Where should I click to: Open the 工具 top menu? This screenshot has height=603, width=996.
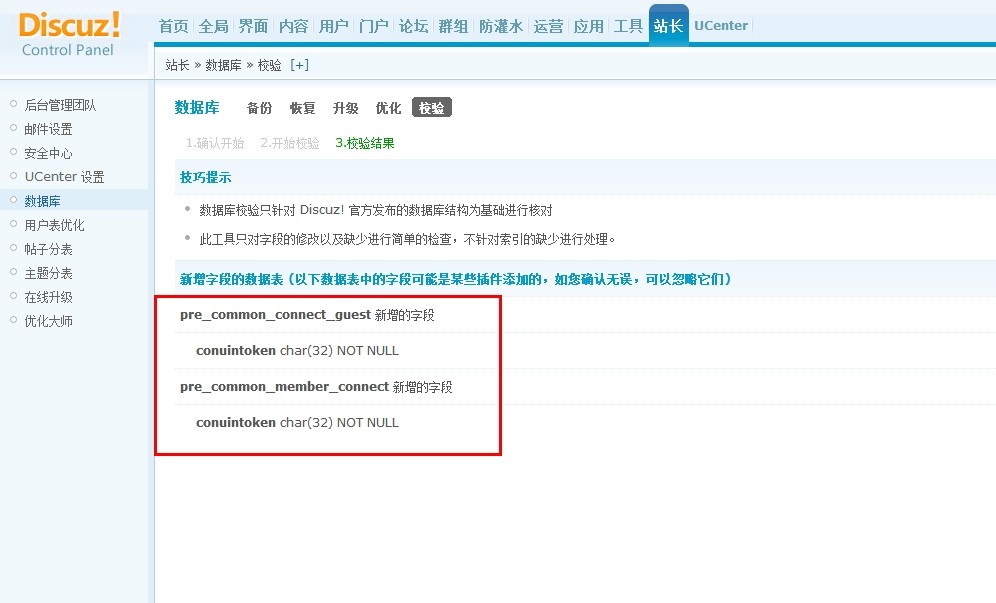click(x=628, y=26)
